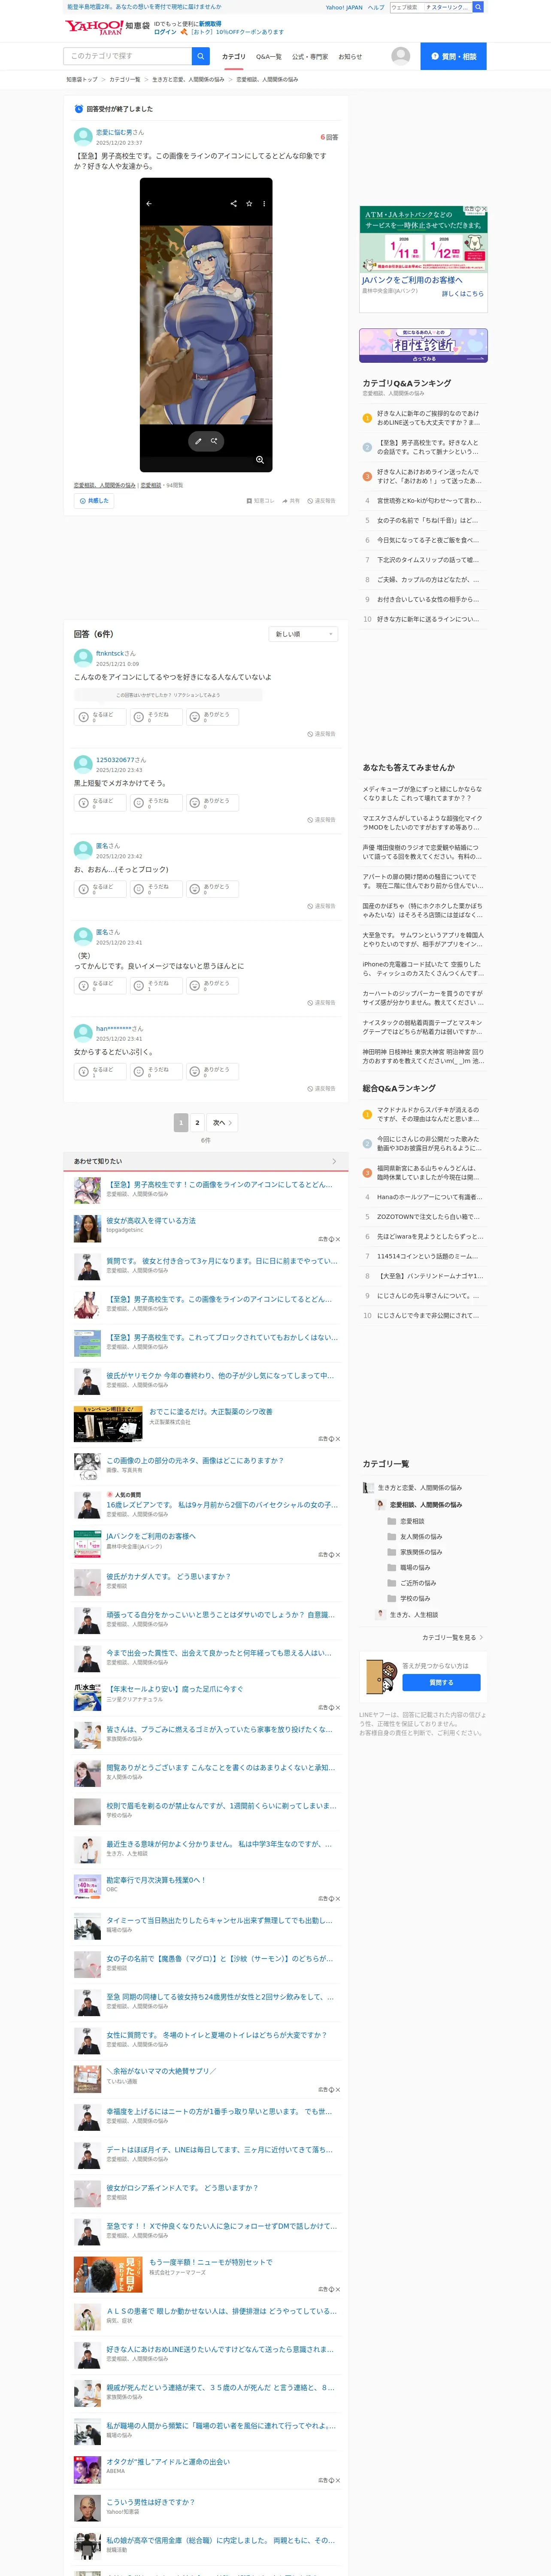The width and height of the screenshot is (551, 2576).
Task: Open 16歳レズビアンです popular question
Action: [x=221, y=1504]
